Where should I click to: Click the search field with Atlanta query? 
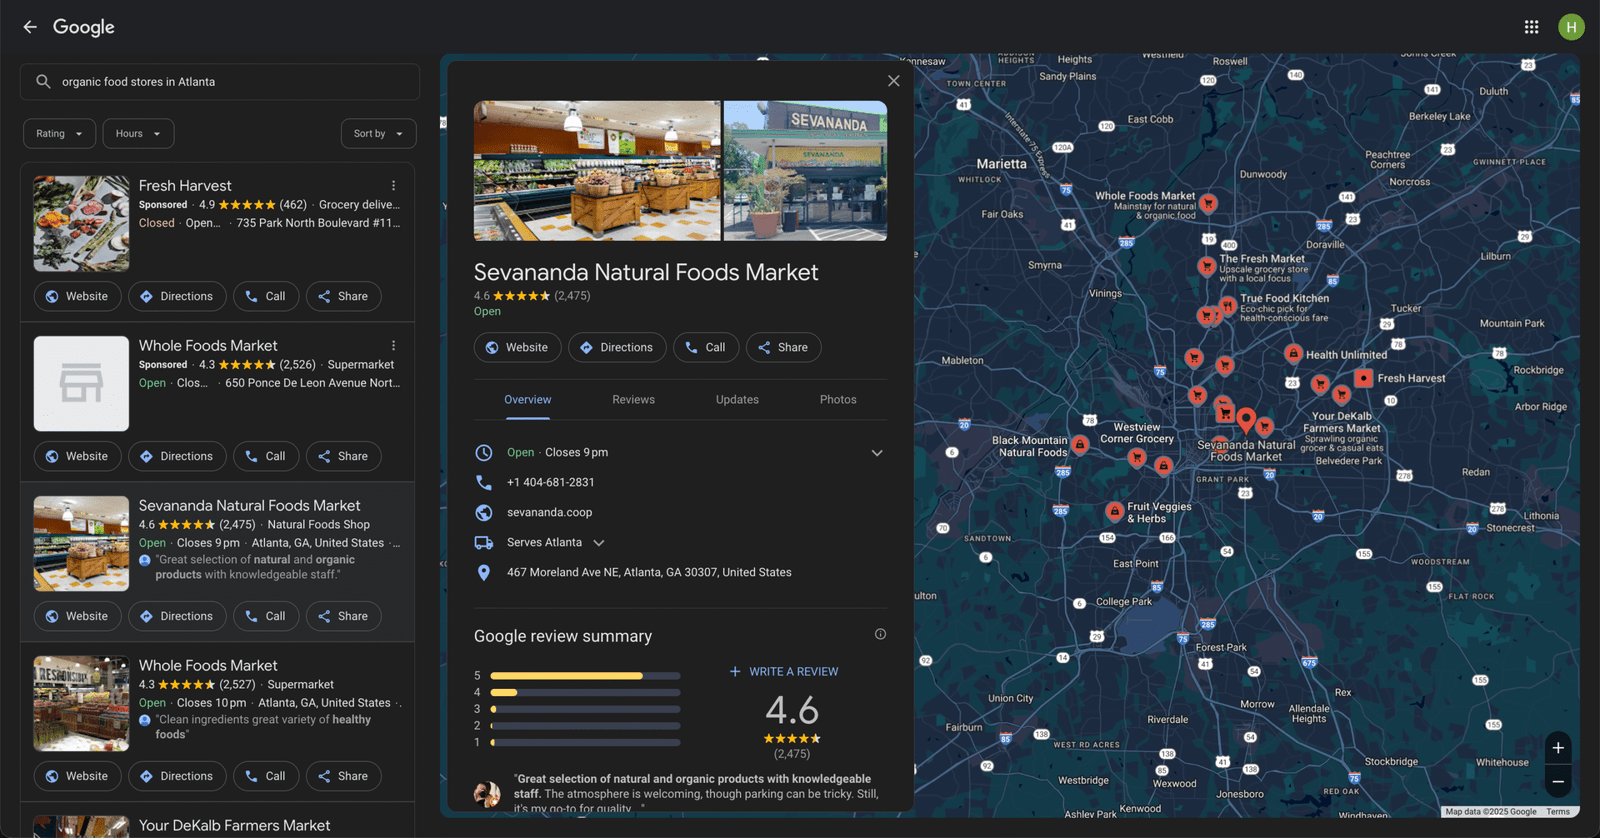(x=220, y=82)
